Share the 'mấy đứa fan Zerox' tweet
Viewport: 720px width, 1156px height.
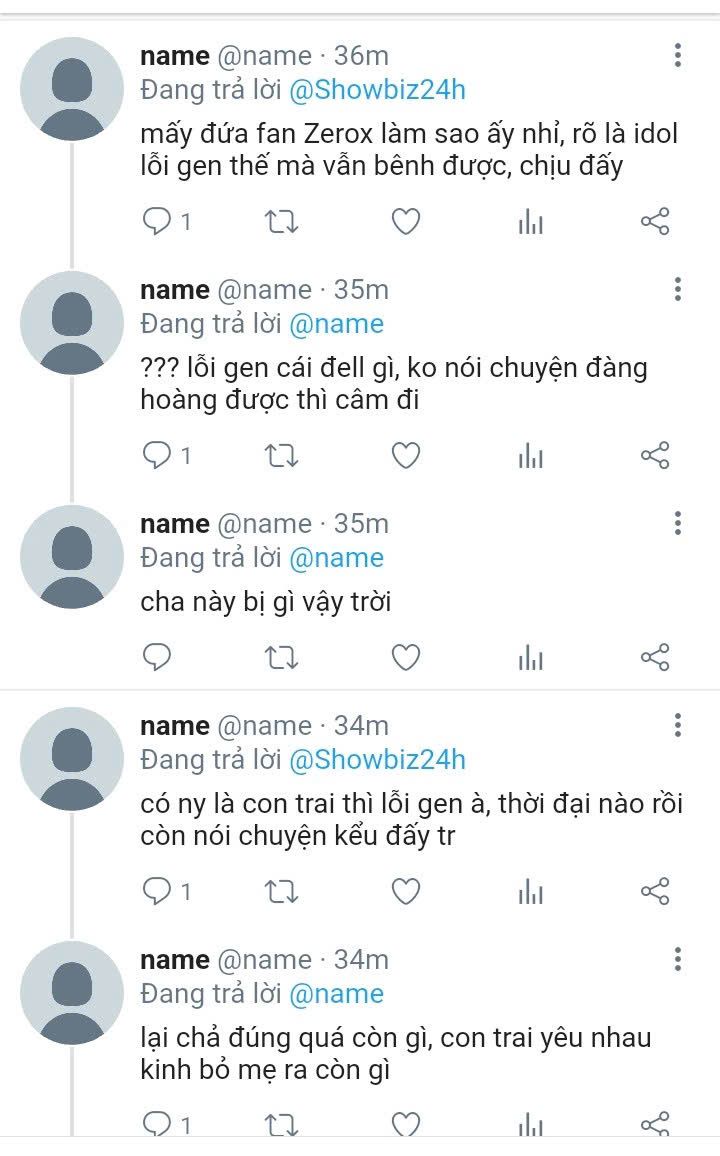654,222
